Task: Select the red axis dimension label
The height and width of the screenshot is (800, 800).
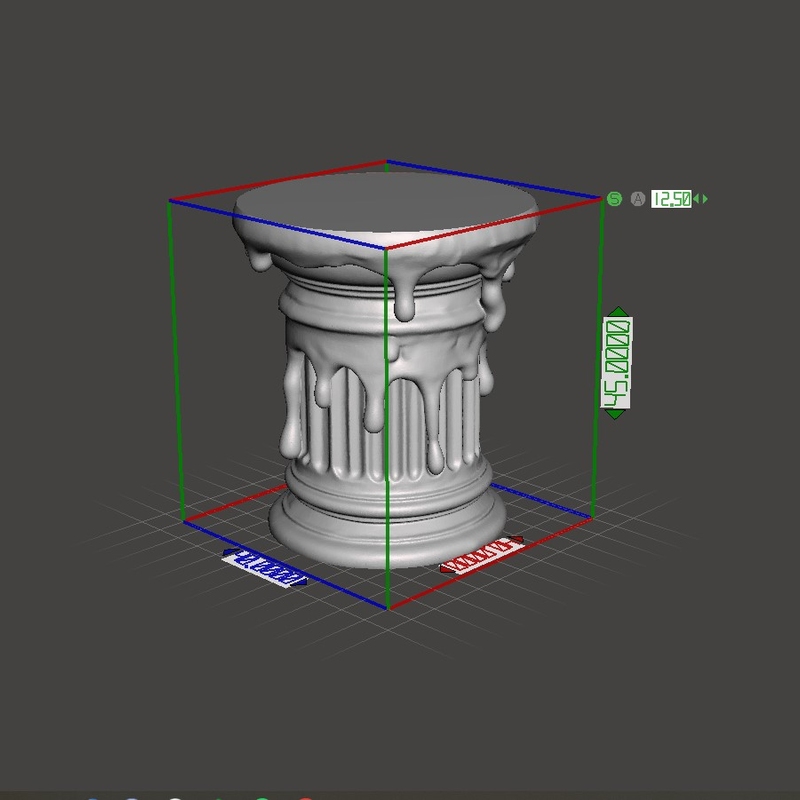Action: coord(482,556)
